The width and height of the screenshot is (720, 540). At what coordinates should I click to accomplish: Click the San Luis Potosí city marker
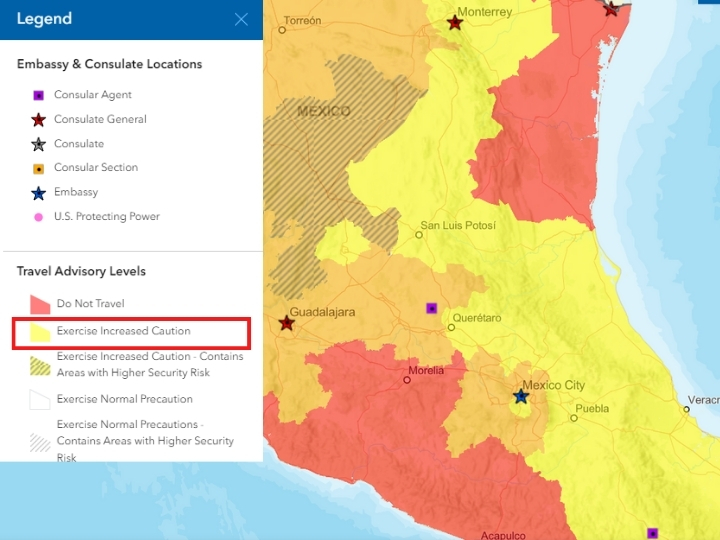pos(419,235)
